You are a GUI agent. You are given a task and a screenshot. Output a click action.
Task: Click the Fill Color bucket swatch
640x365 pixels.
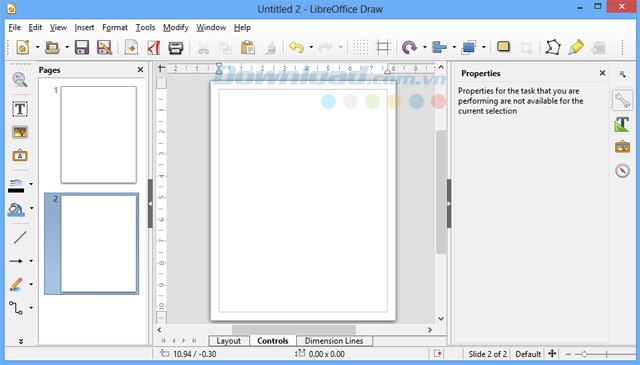click(16, 209)
